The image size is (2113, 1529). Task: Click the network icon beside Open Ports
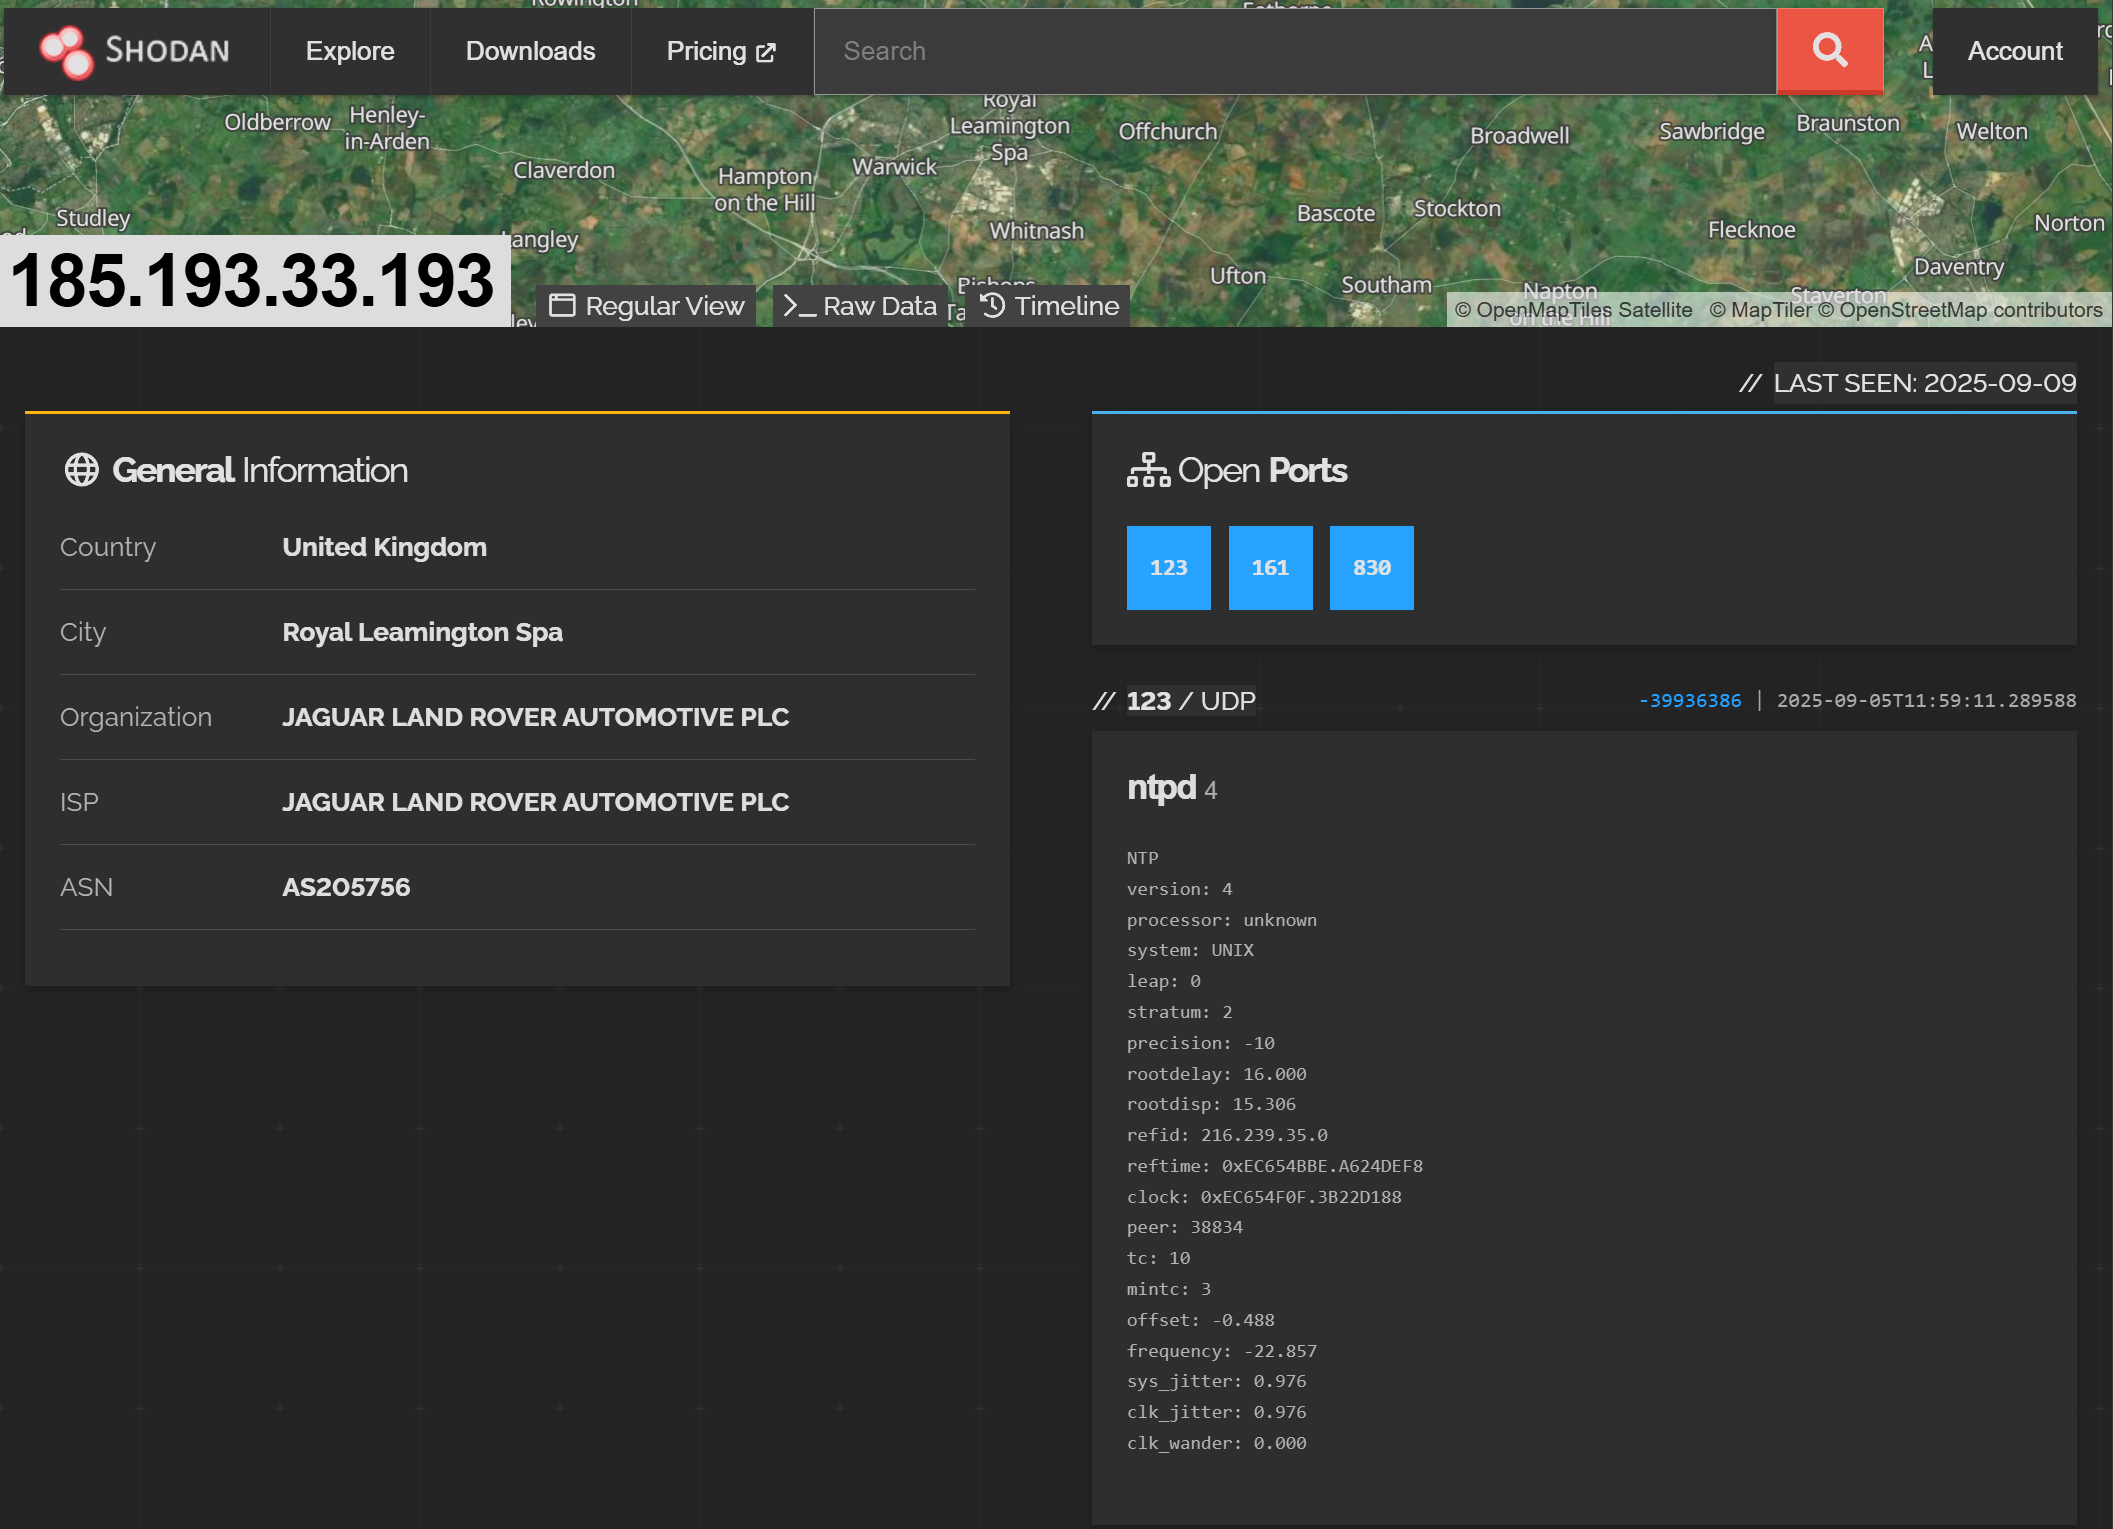pos(1148,470)
